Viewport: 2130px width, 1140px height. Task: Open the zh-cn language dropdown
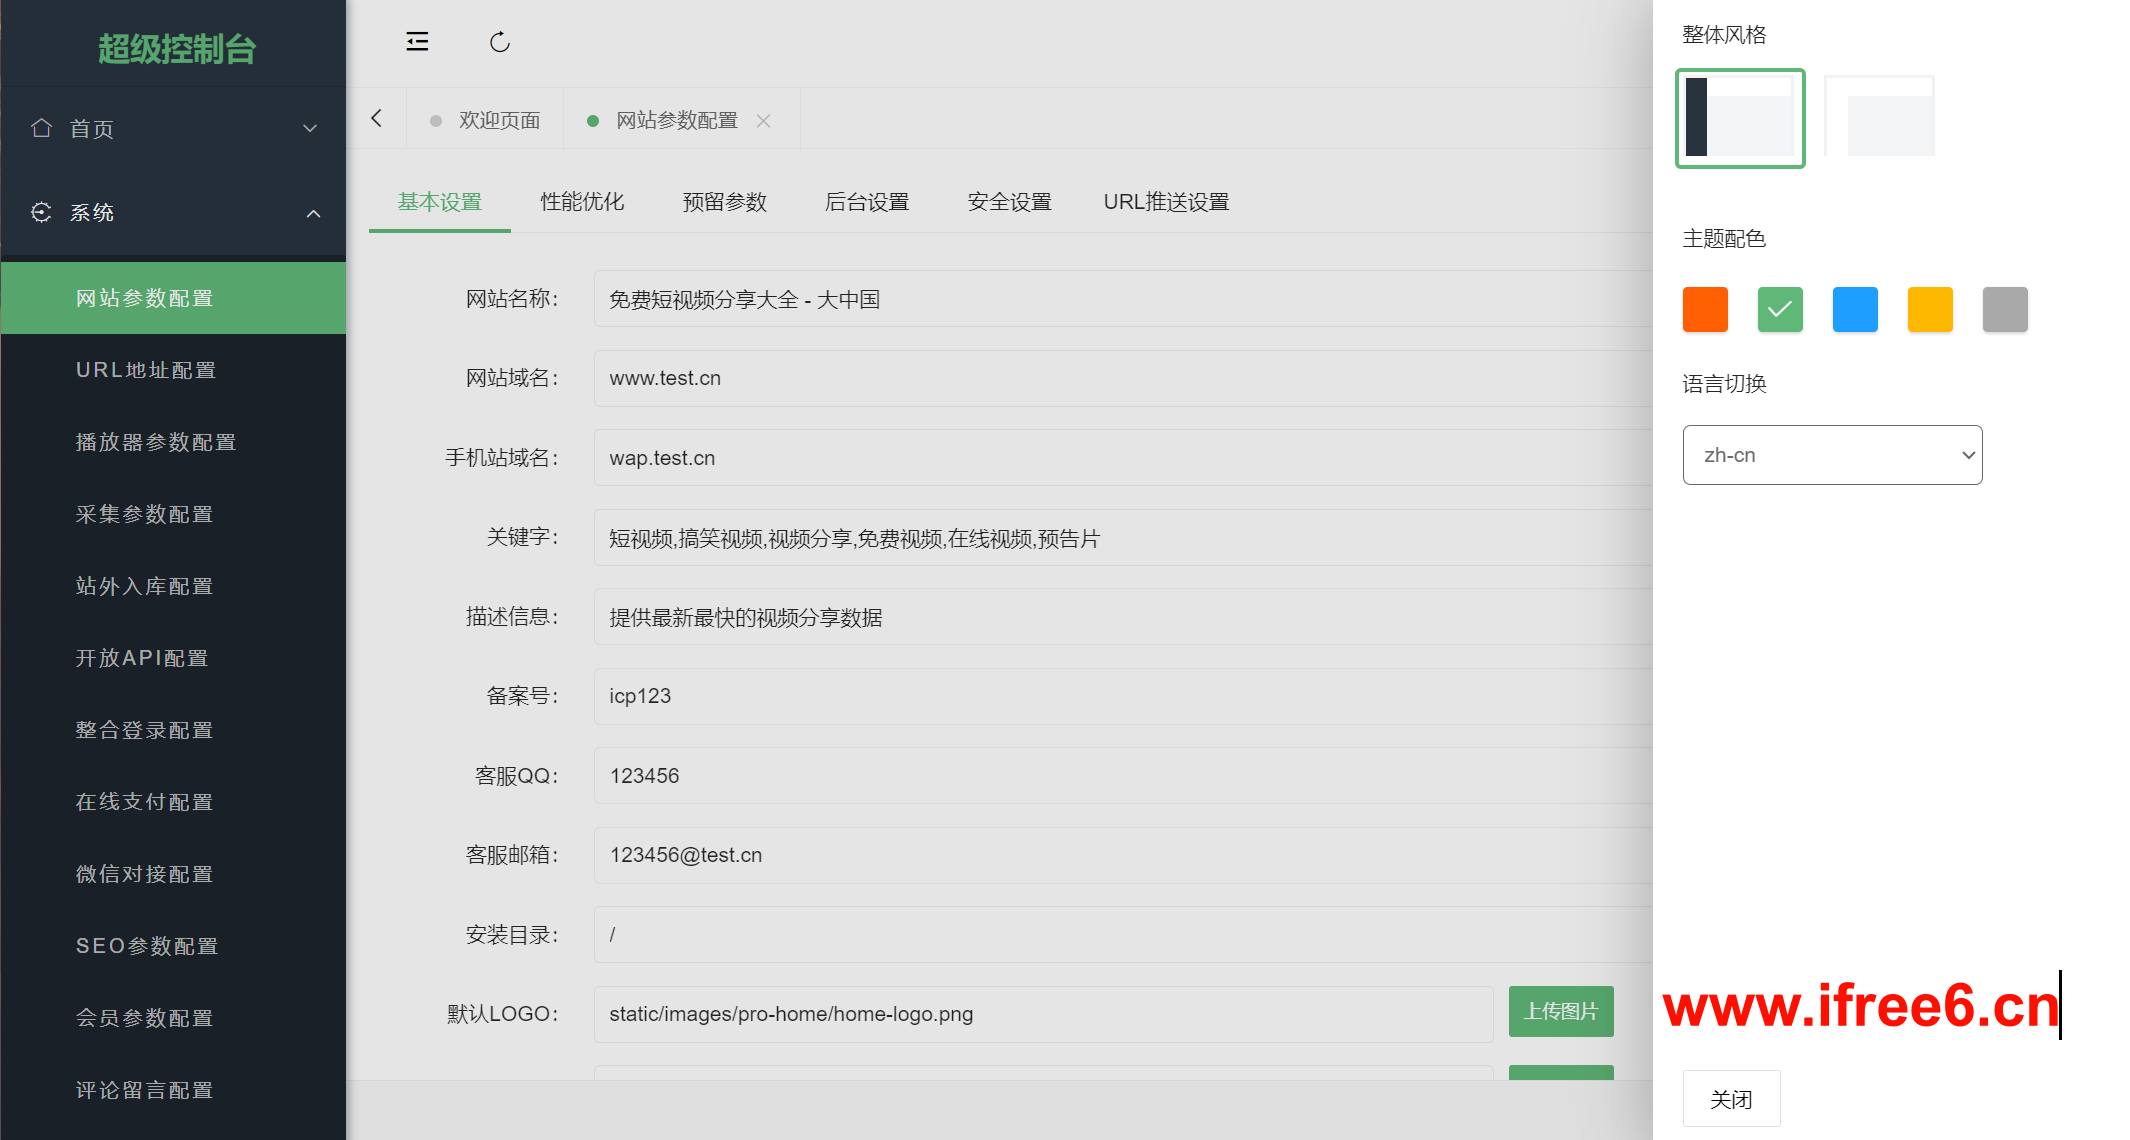(x=1832, y=455)
